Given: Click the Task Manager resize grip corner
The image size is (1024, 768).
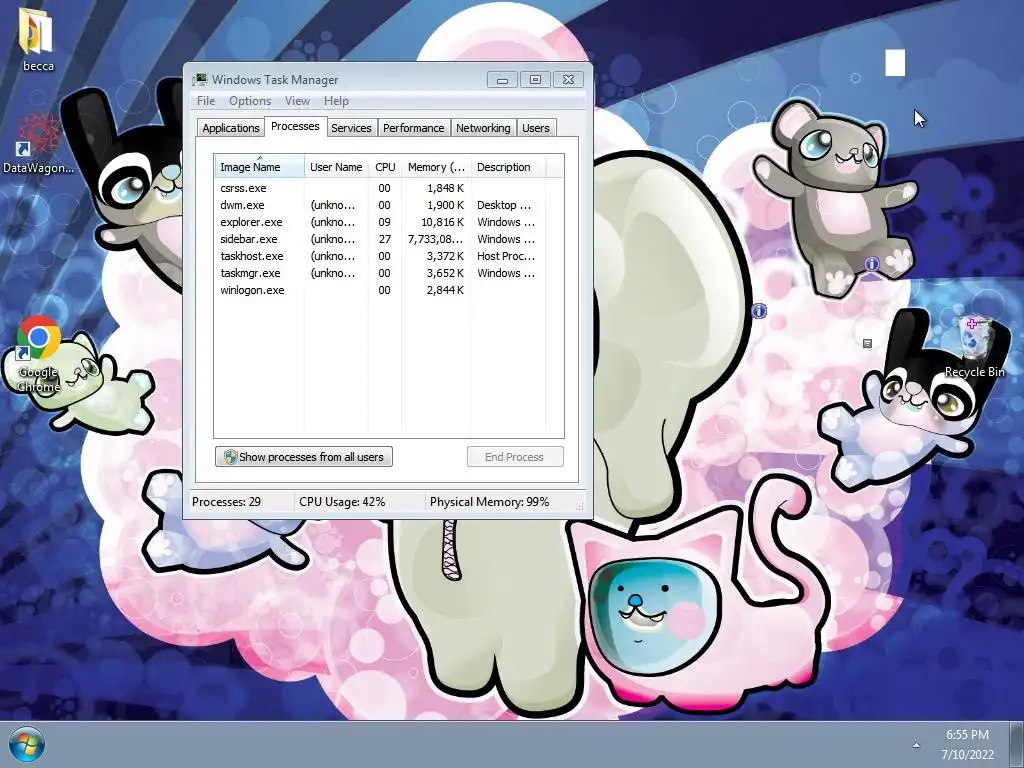Looking at the screenshot, I should 579,506.
